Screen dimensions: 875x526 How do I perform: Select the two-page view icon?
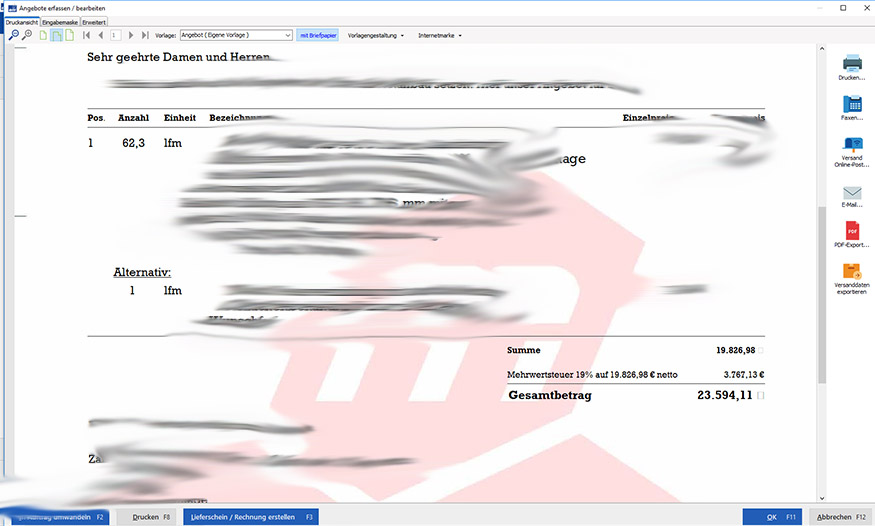click(x=56, y=35)
